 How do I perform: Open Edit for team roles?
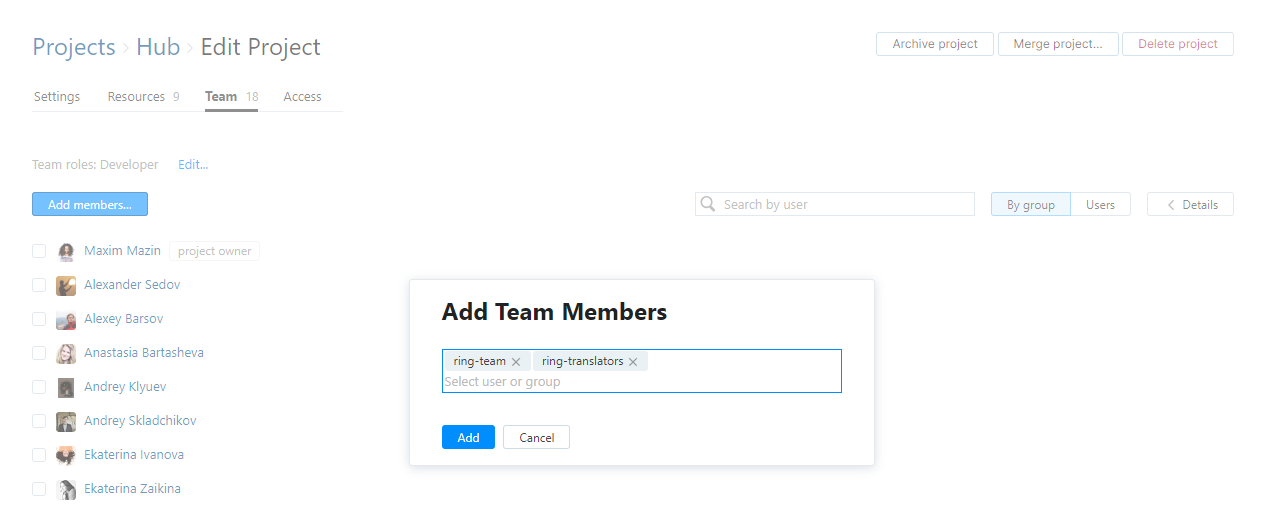coord(193,164)
